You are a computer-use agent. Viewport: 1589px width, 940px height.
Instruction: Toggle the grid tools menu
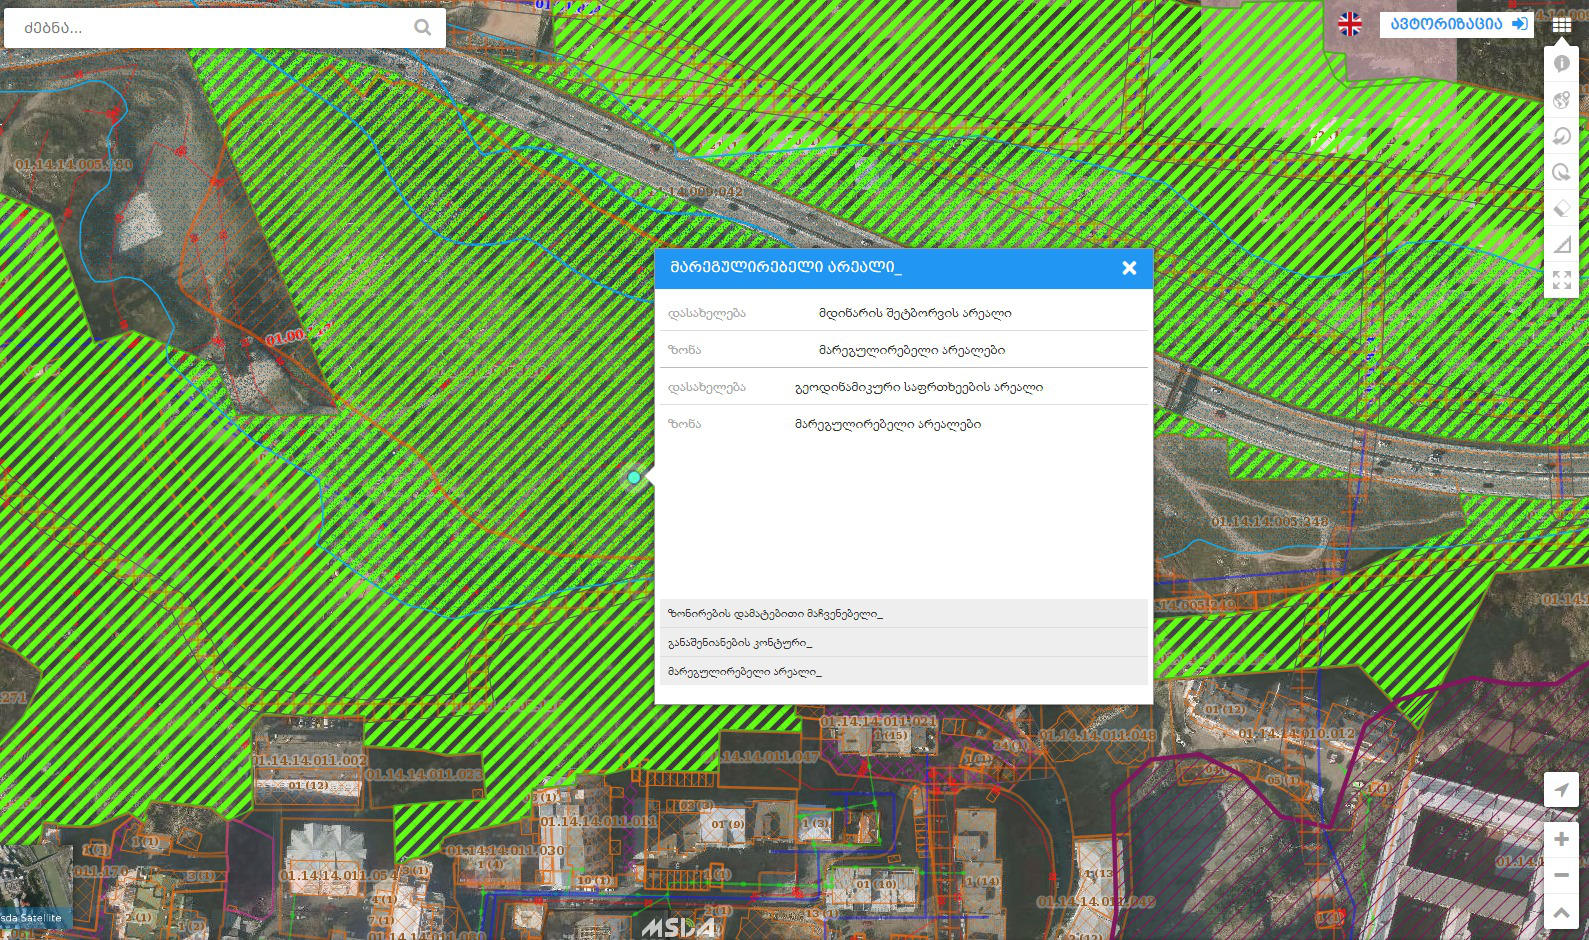[x=1561, y=25]
